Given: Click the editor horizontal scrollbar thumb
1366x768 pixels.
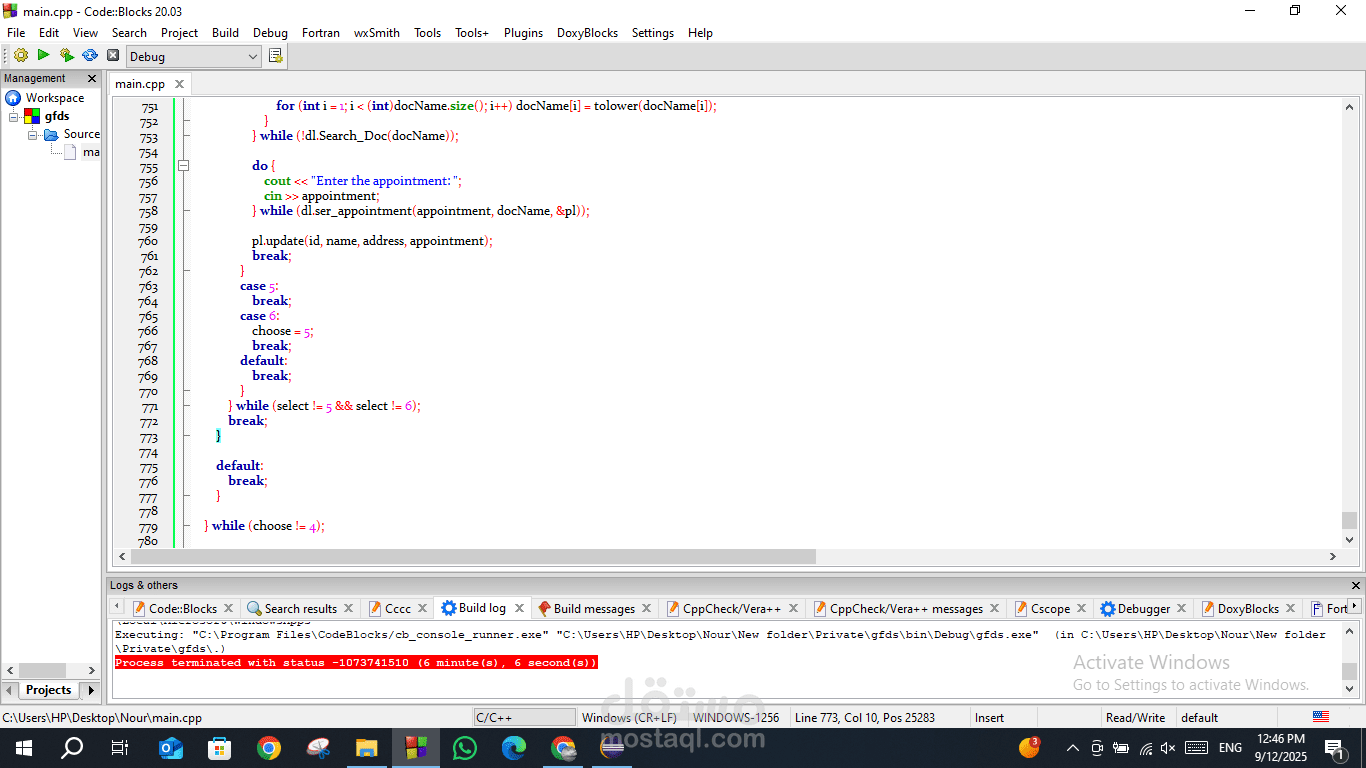Looking at the screenshot, I should (x=473, y=556).
